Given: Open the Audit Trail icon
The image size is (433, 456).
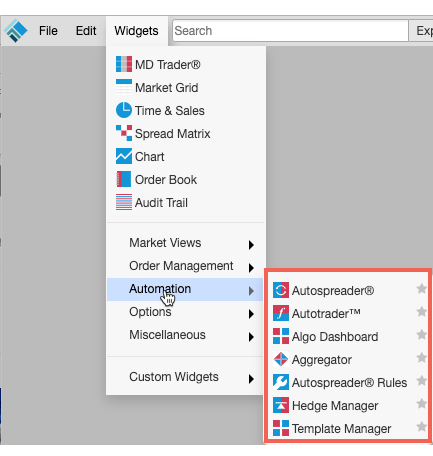Looking at the screenshot, I should [124, 202].
